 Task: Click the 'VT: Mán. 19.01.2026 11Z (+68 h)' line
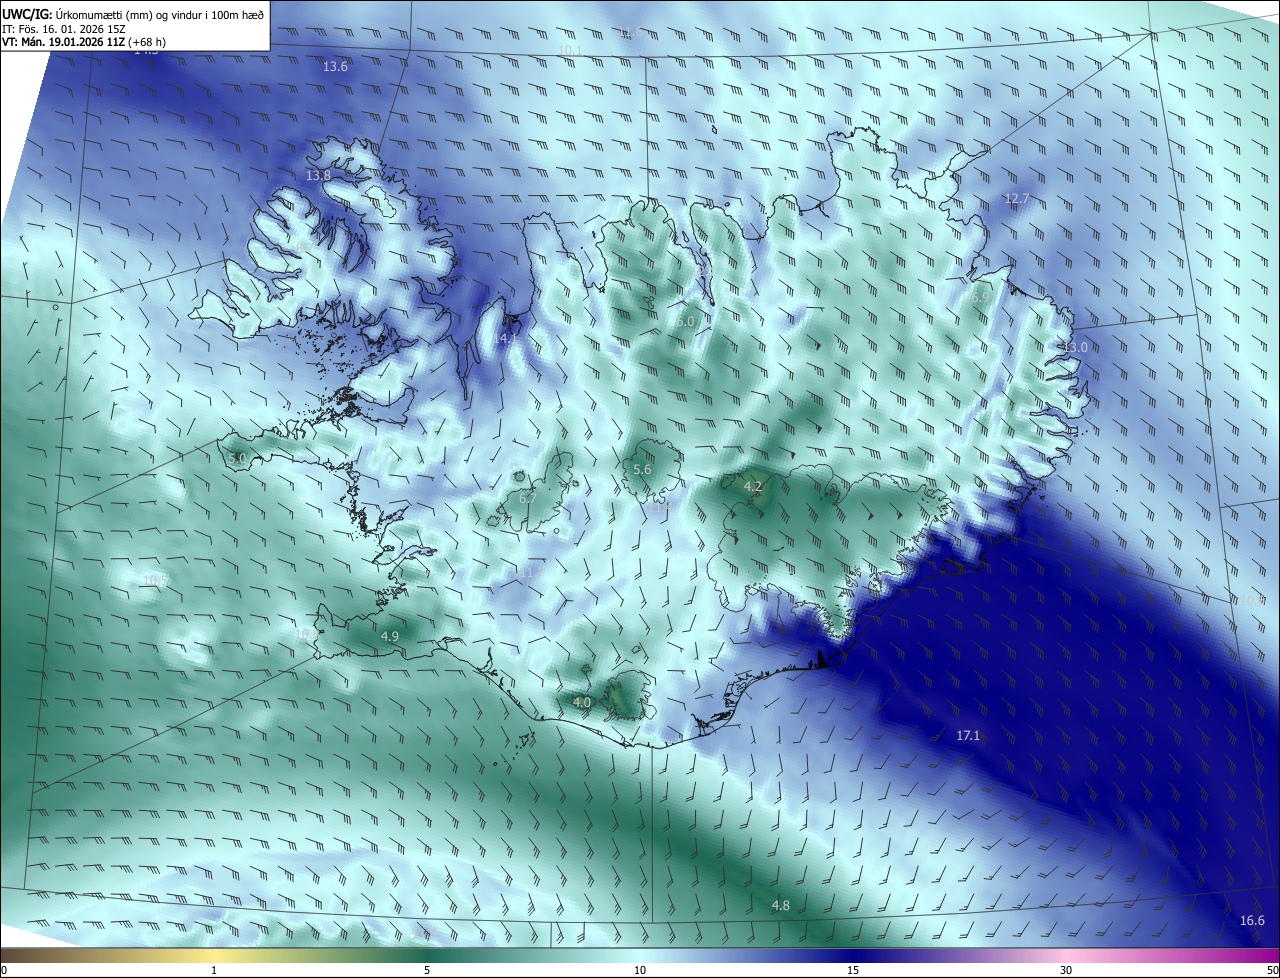[84, 42]
